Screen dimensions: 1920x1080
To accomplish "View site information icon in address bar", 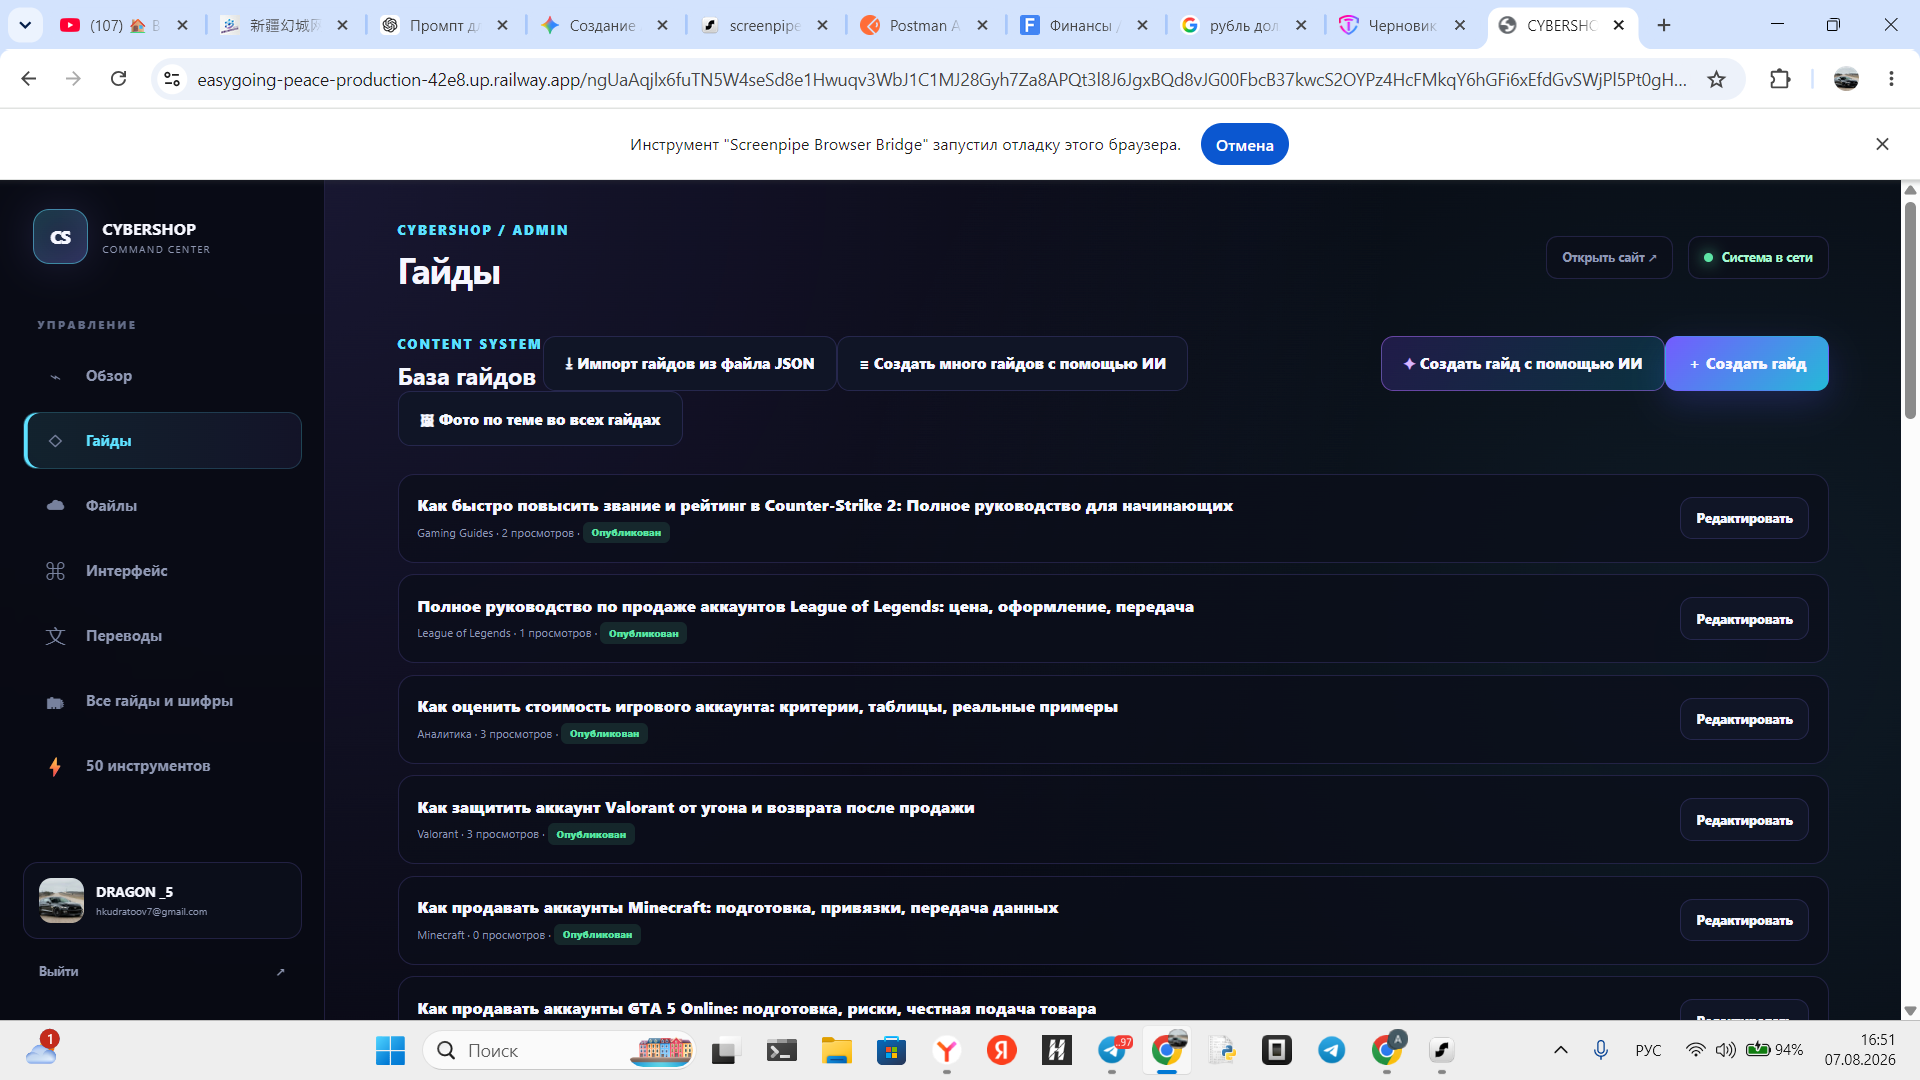I will 172,79.
